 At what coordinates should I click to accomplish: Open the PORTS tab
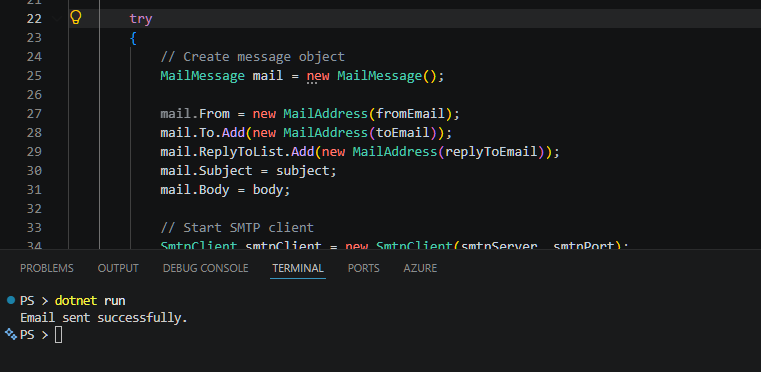[364, 268]
